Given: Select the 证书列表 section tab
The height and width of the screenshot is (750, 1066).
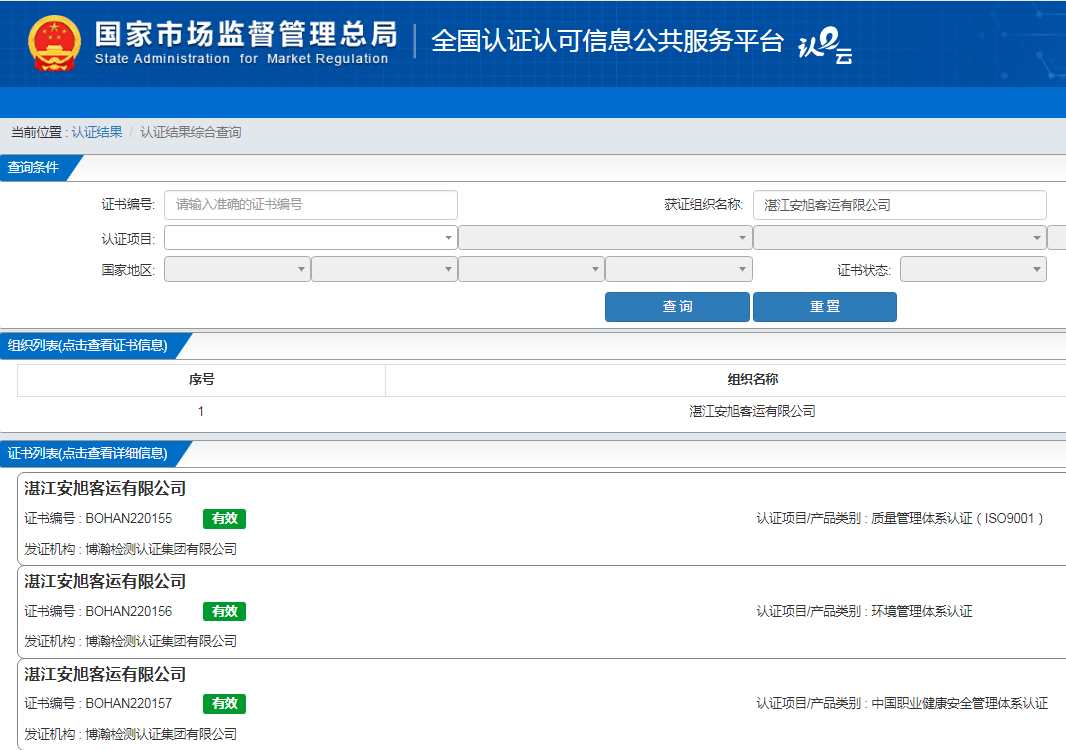Looking at the screenshot, I should pyautogui.click(x=88, y=454).
